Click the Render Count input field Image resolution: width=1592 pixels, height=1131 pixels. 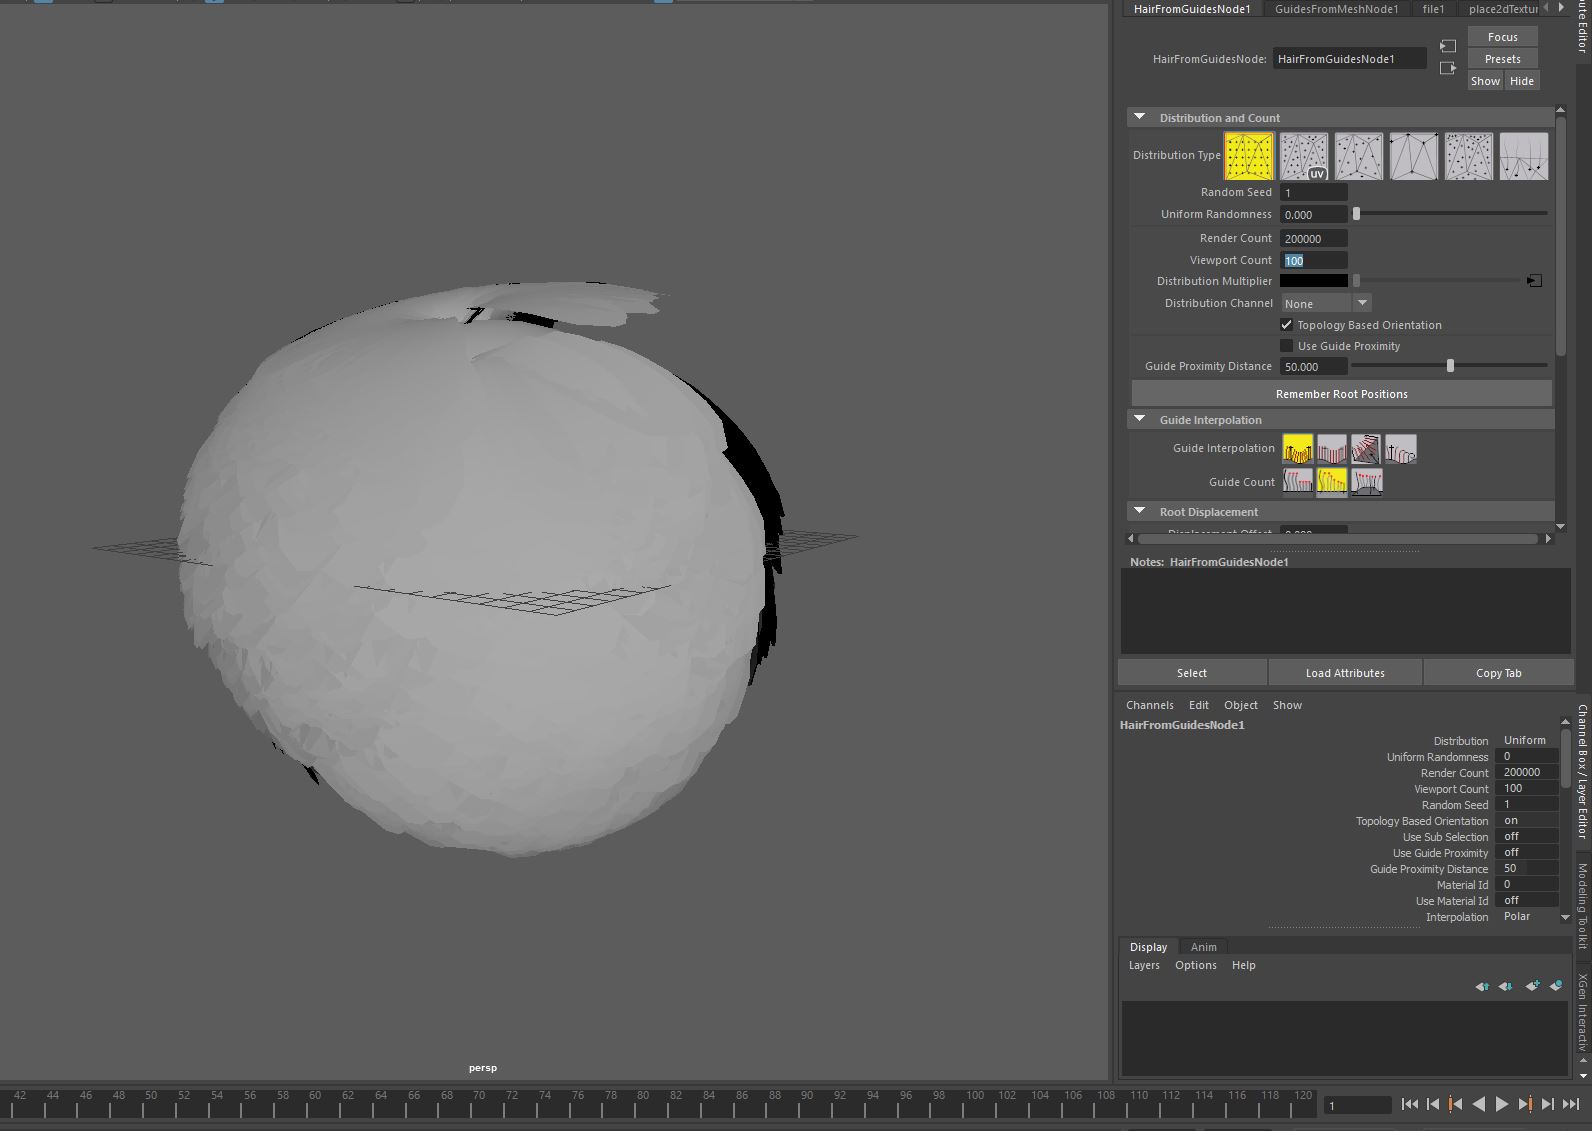point(1313,238)
